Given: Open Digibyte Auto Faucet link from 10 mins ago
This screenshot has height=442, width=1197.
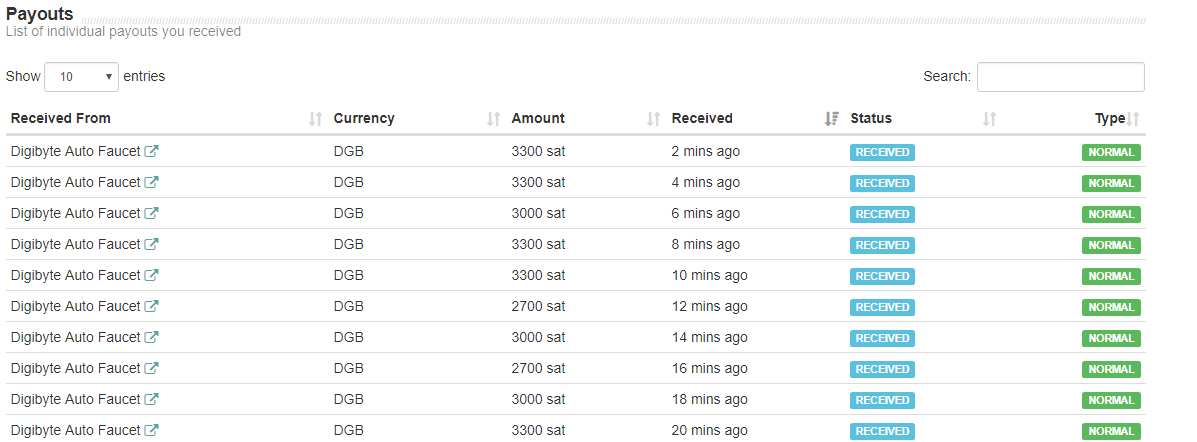Looking at the screenshot, I should click(x=76, y=276).
